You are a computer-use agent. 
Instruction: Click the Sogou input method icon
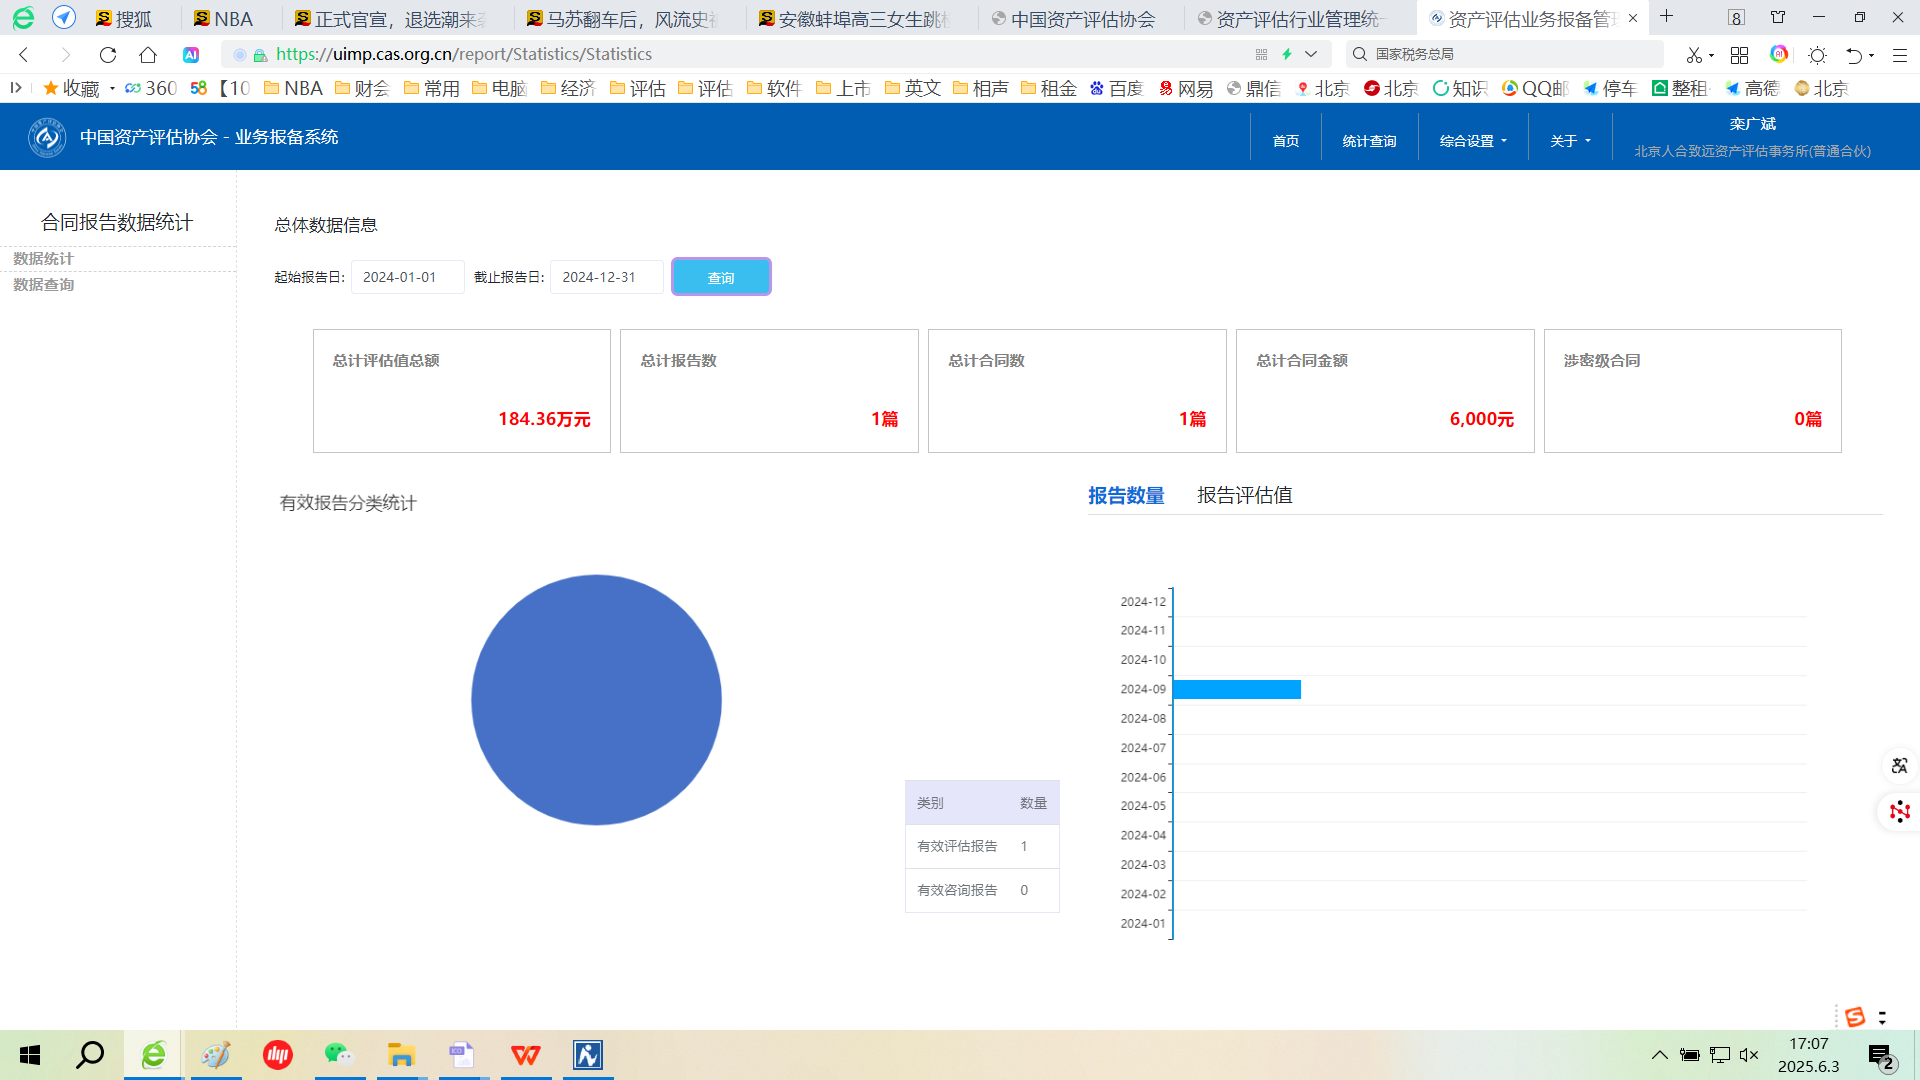point(1855,1017)
